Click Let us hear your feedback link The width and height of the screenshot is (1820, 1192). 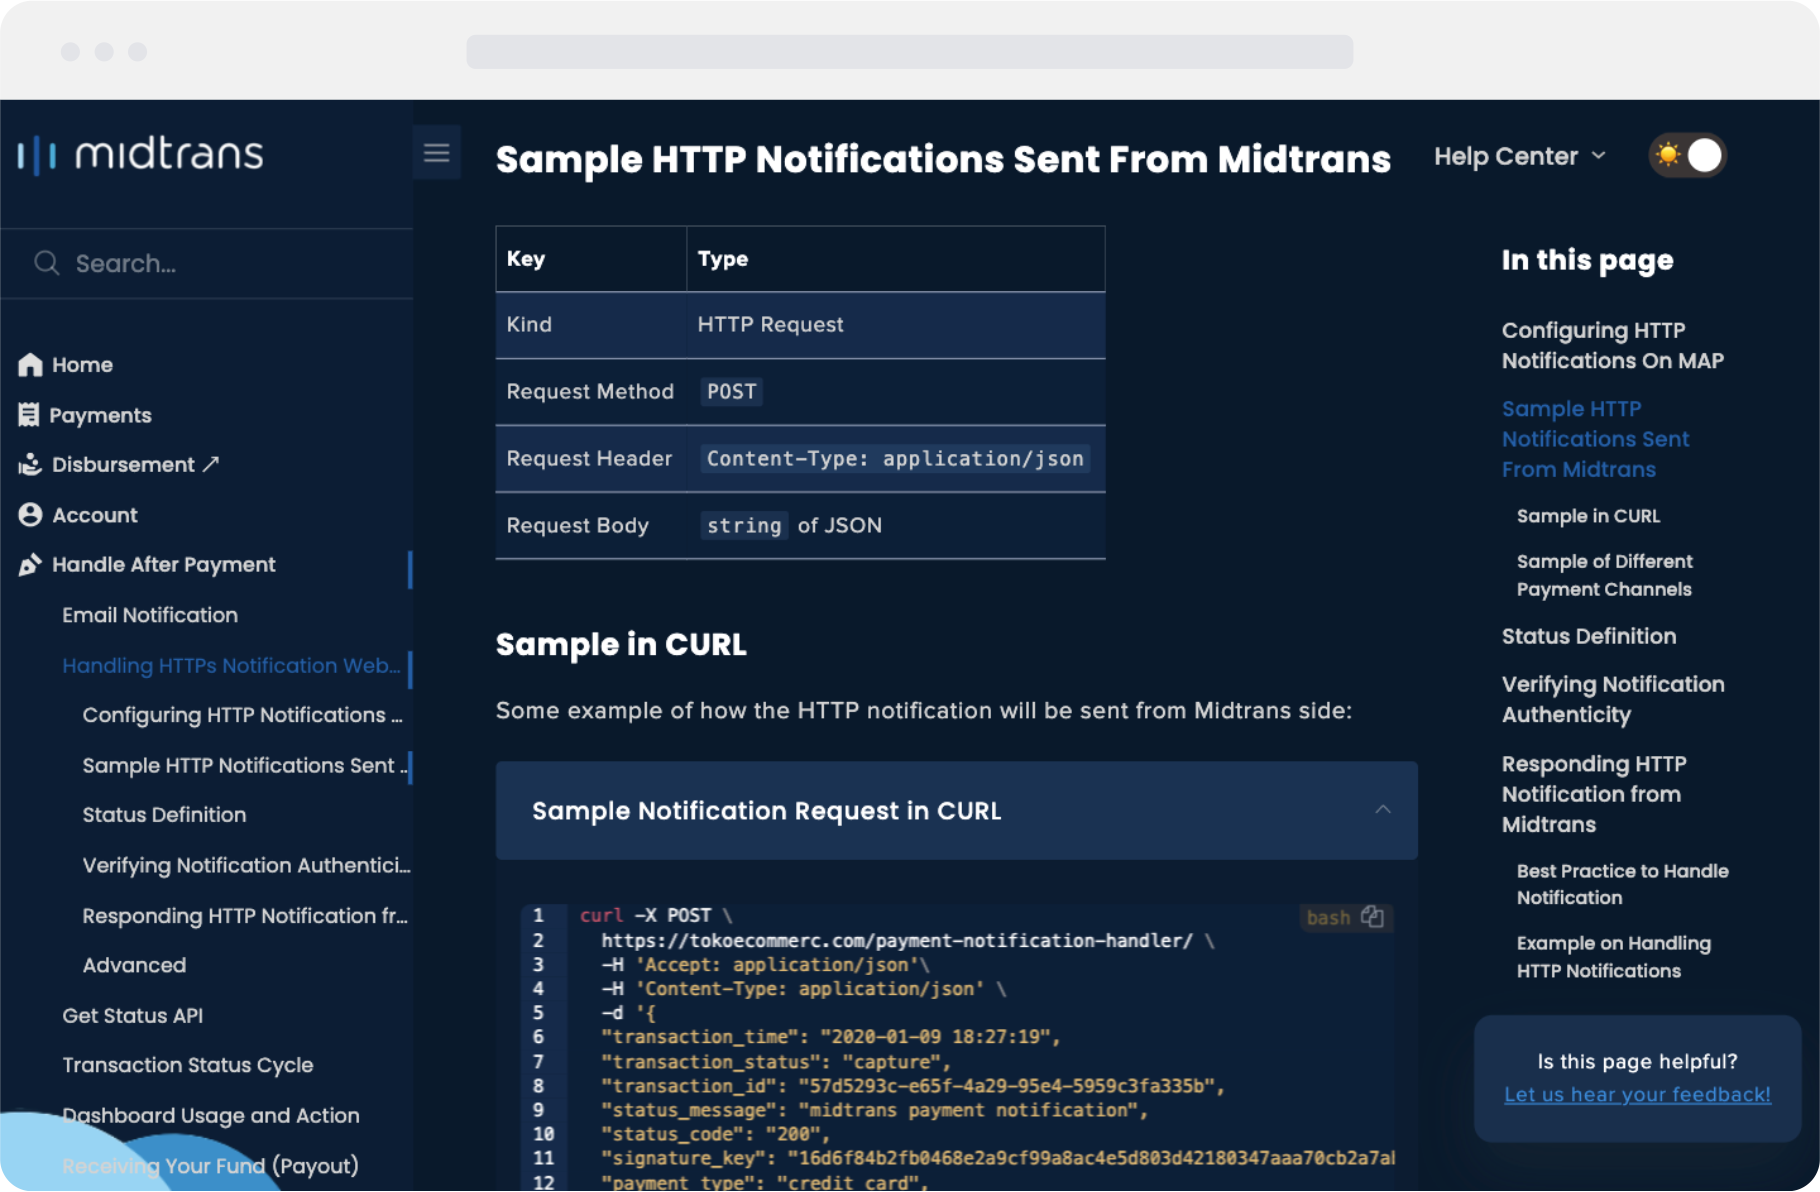(x=1637, y=1094)
